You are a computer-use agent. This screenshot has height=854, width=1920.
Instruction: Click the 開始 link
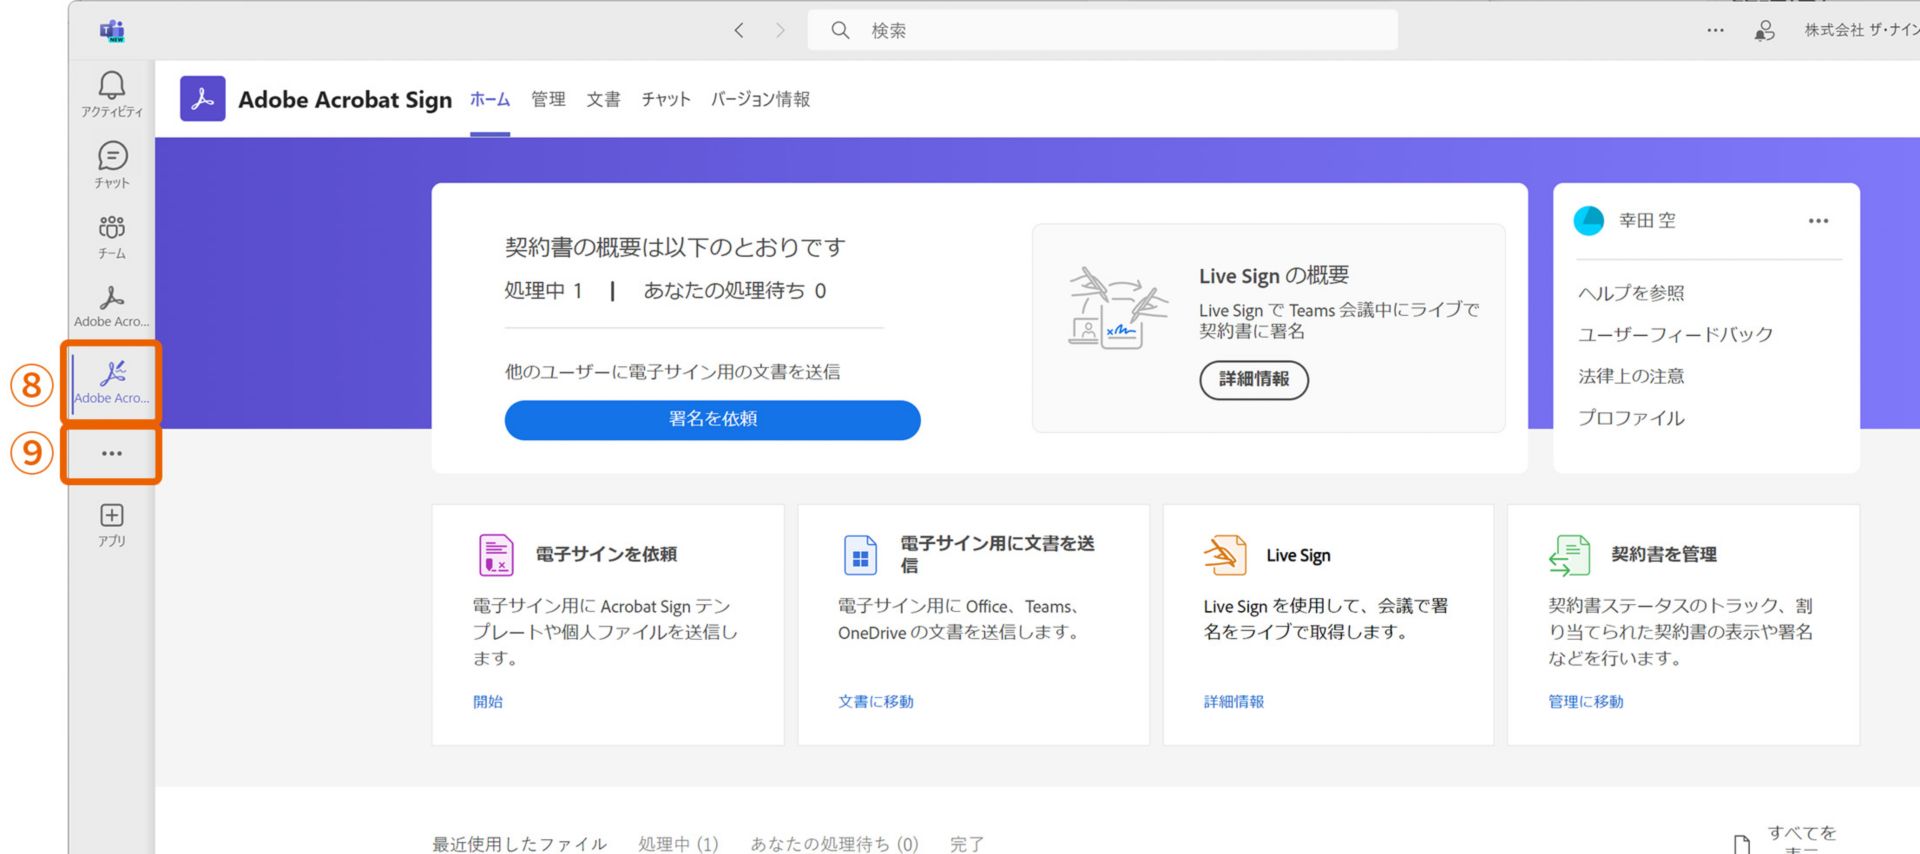tap(488, 702)
